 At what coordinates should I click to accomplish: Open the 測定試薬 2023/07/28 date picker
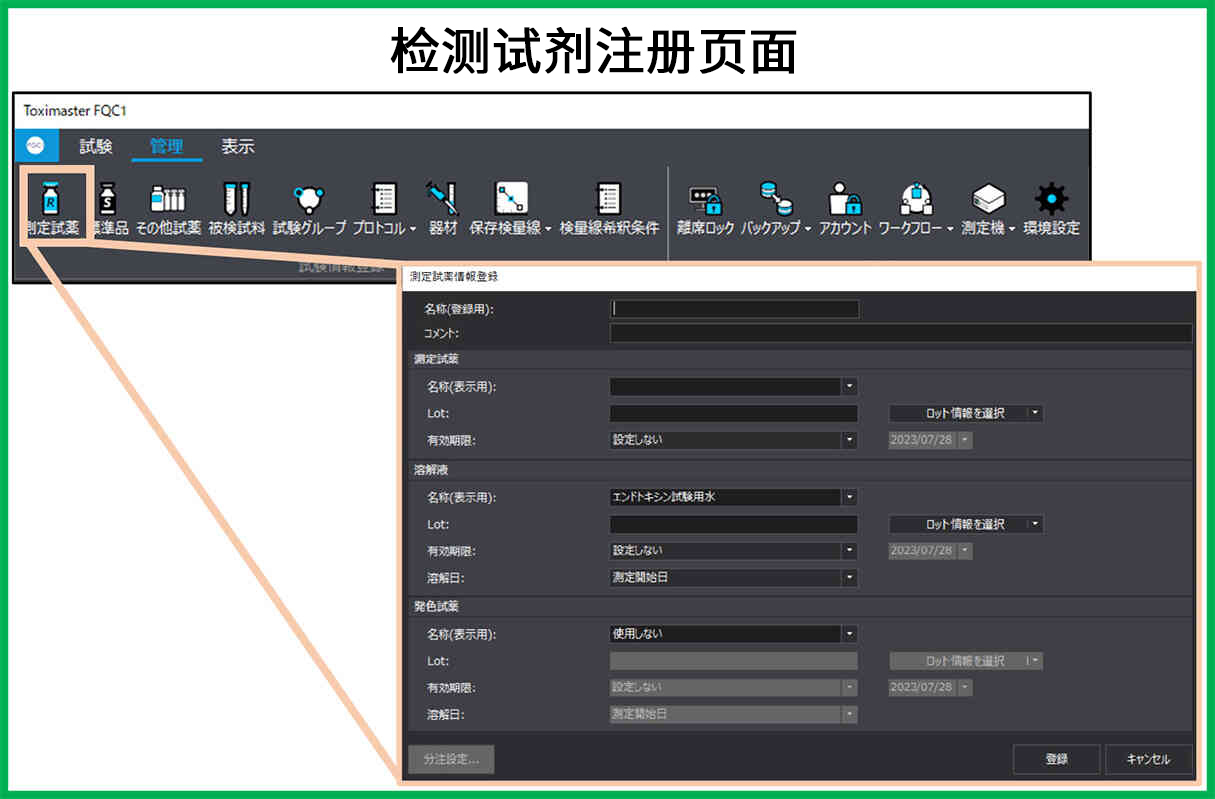[930, 439]
